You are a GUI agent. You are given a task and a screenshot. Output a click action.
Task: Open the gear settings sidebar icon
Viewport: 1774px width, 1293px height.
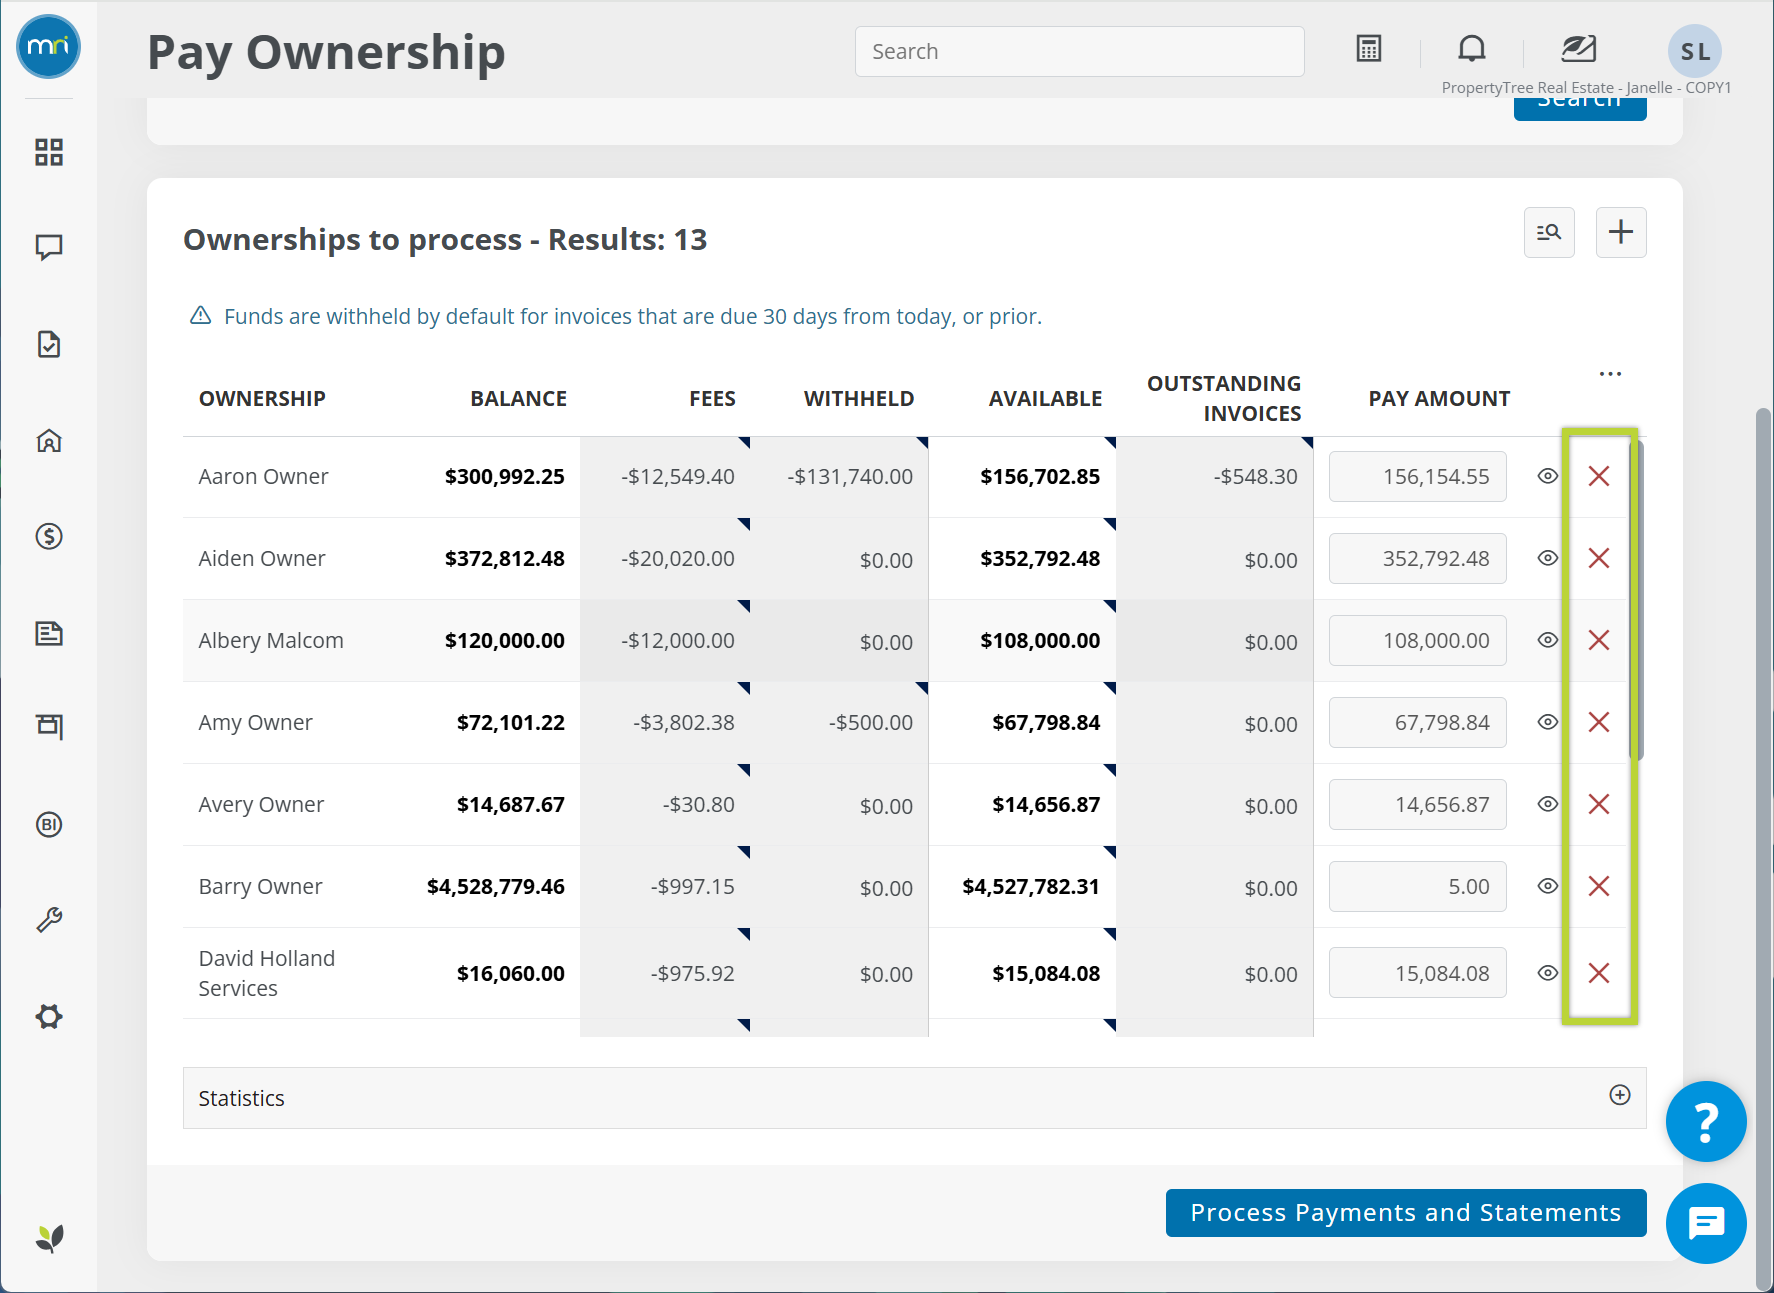(49, 1017)
